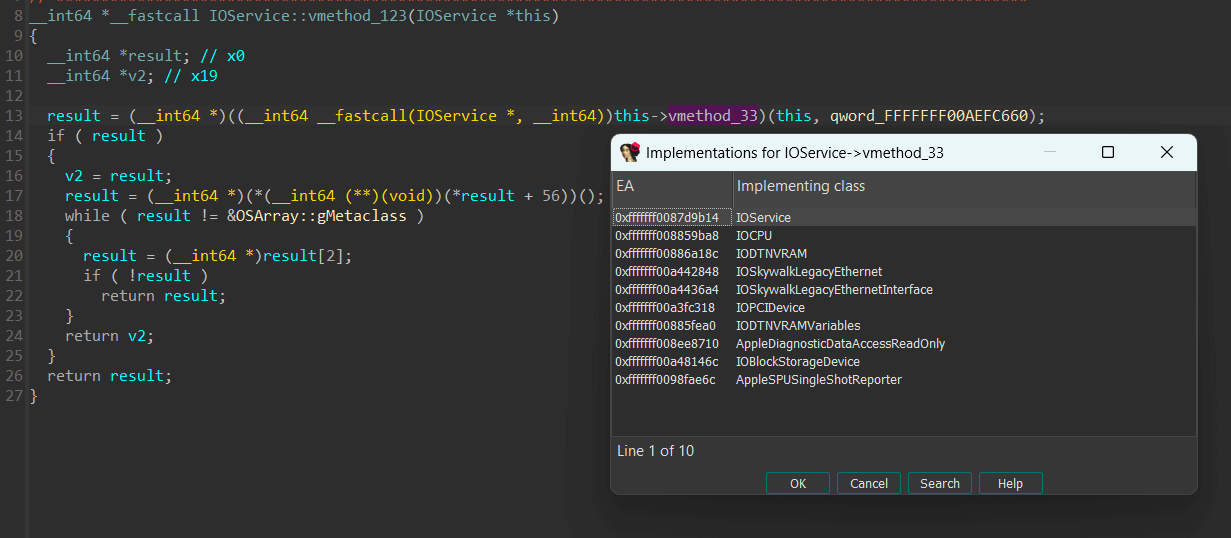
Task: Maximize the Implementations dialog
Action: 1108,152
